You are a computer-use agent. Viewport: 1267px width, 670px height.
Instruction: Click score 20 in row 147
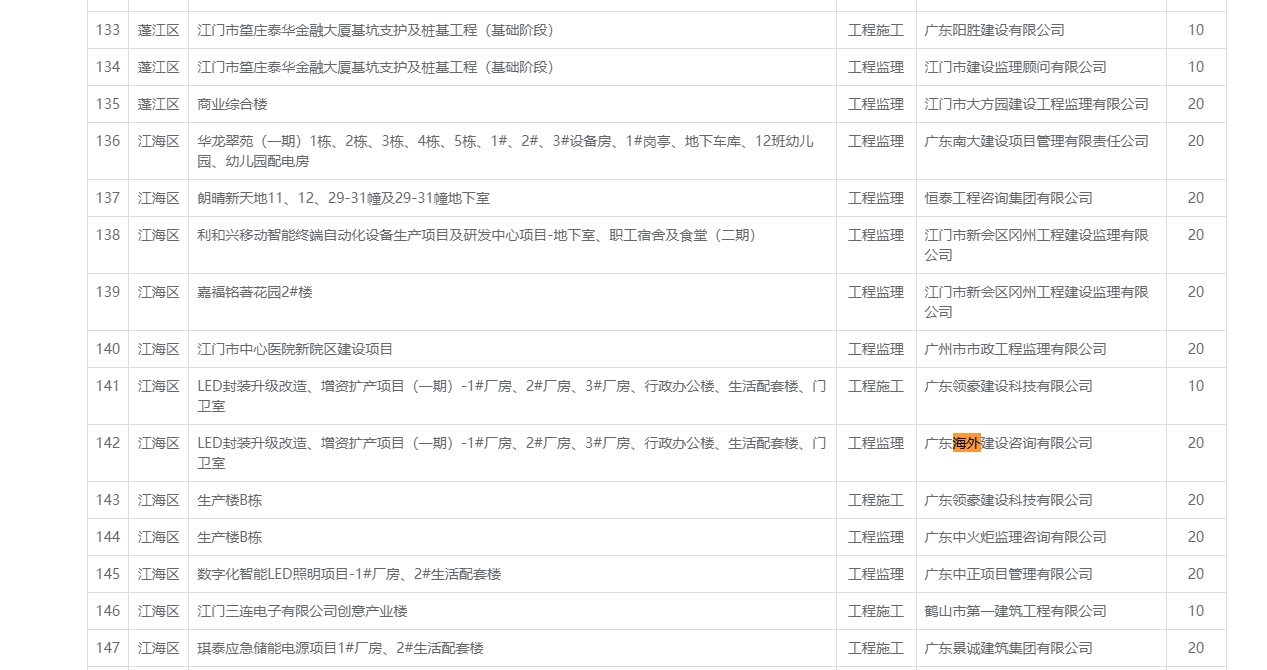1196,648
